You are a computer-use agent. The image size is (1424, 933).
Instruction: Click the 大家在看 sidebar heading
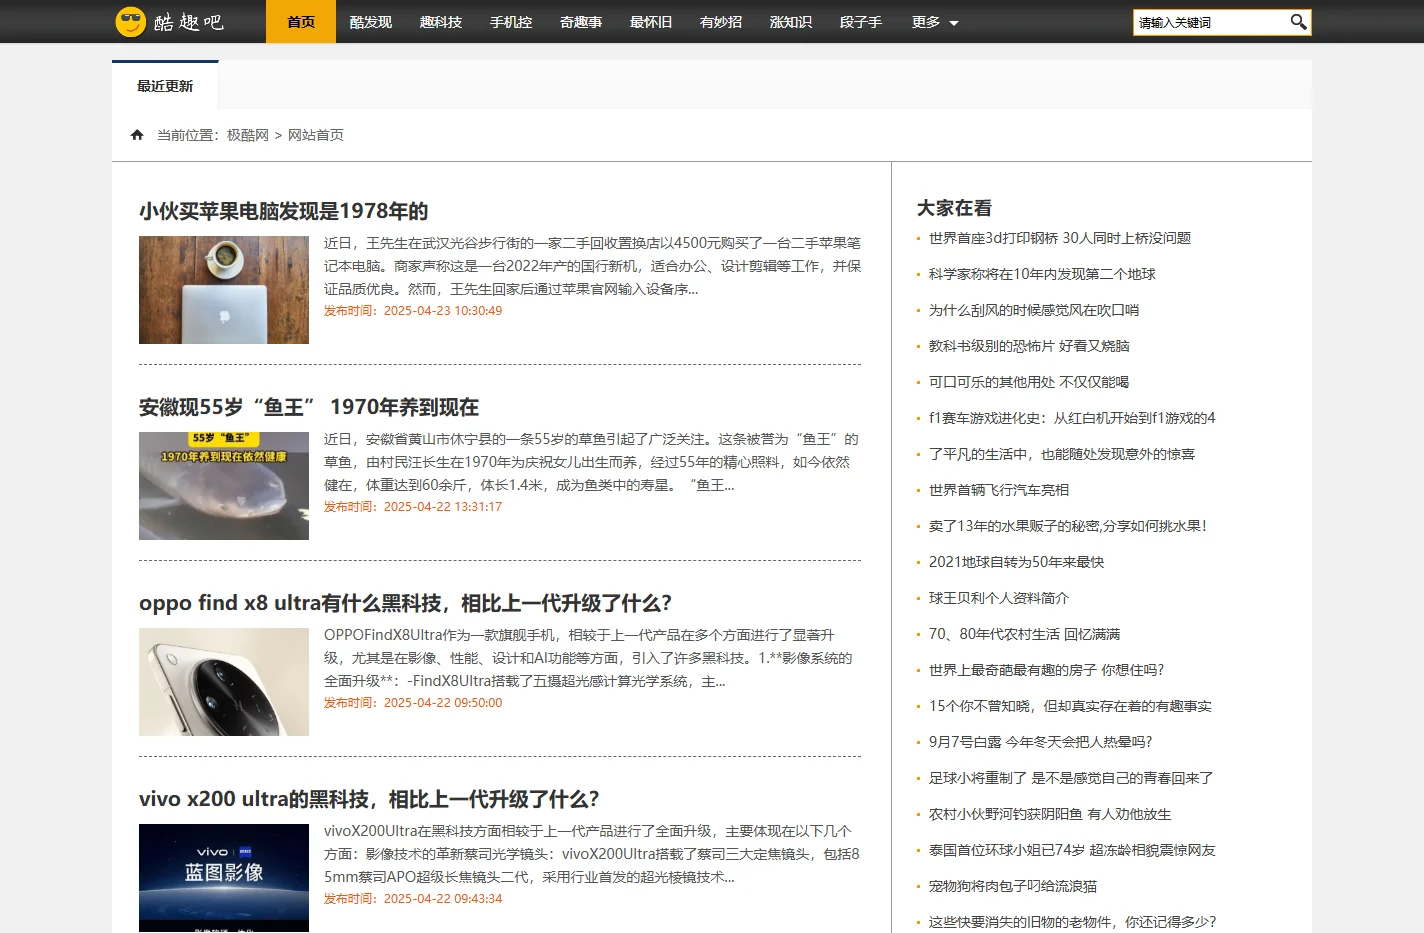(954, 208)
